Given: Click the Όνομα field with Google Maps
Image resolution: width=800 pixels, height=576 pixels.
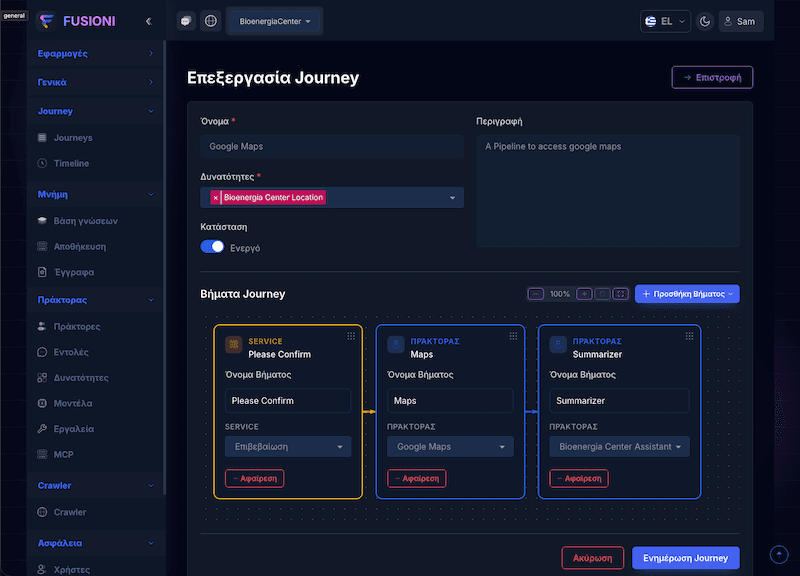Looking at the screenshot, I should pos(332,146).
